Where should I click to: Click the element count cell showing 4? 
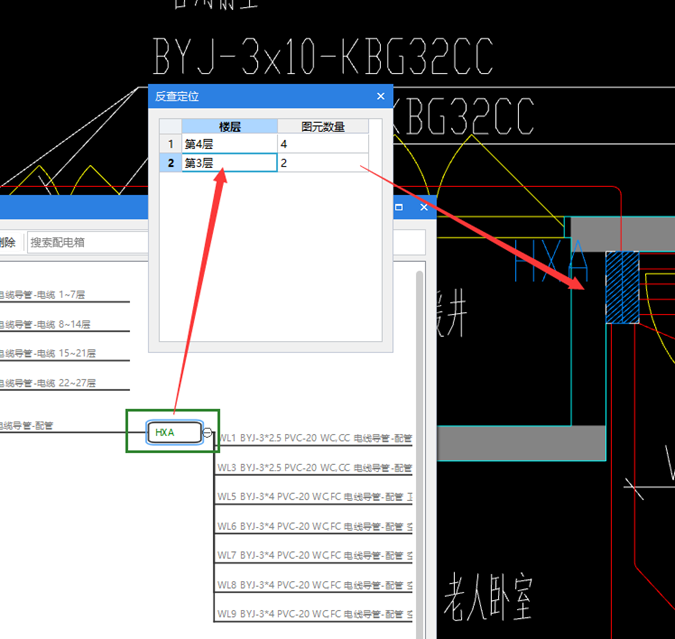click(323, 145)
